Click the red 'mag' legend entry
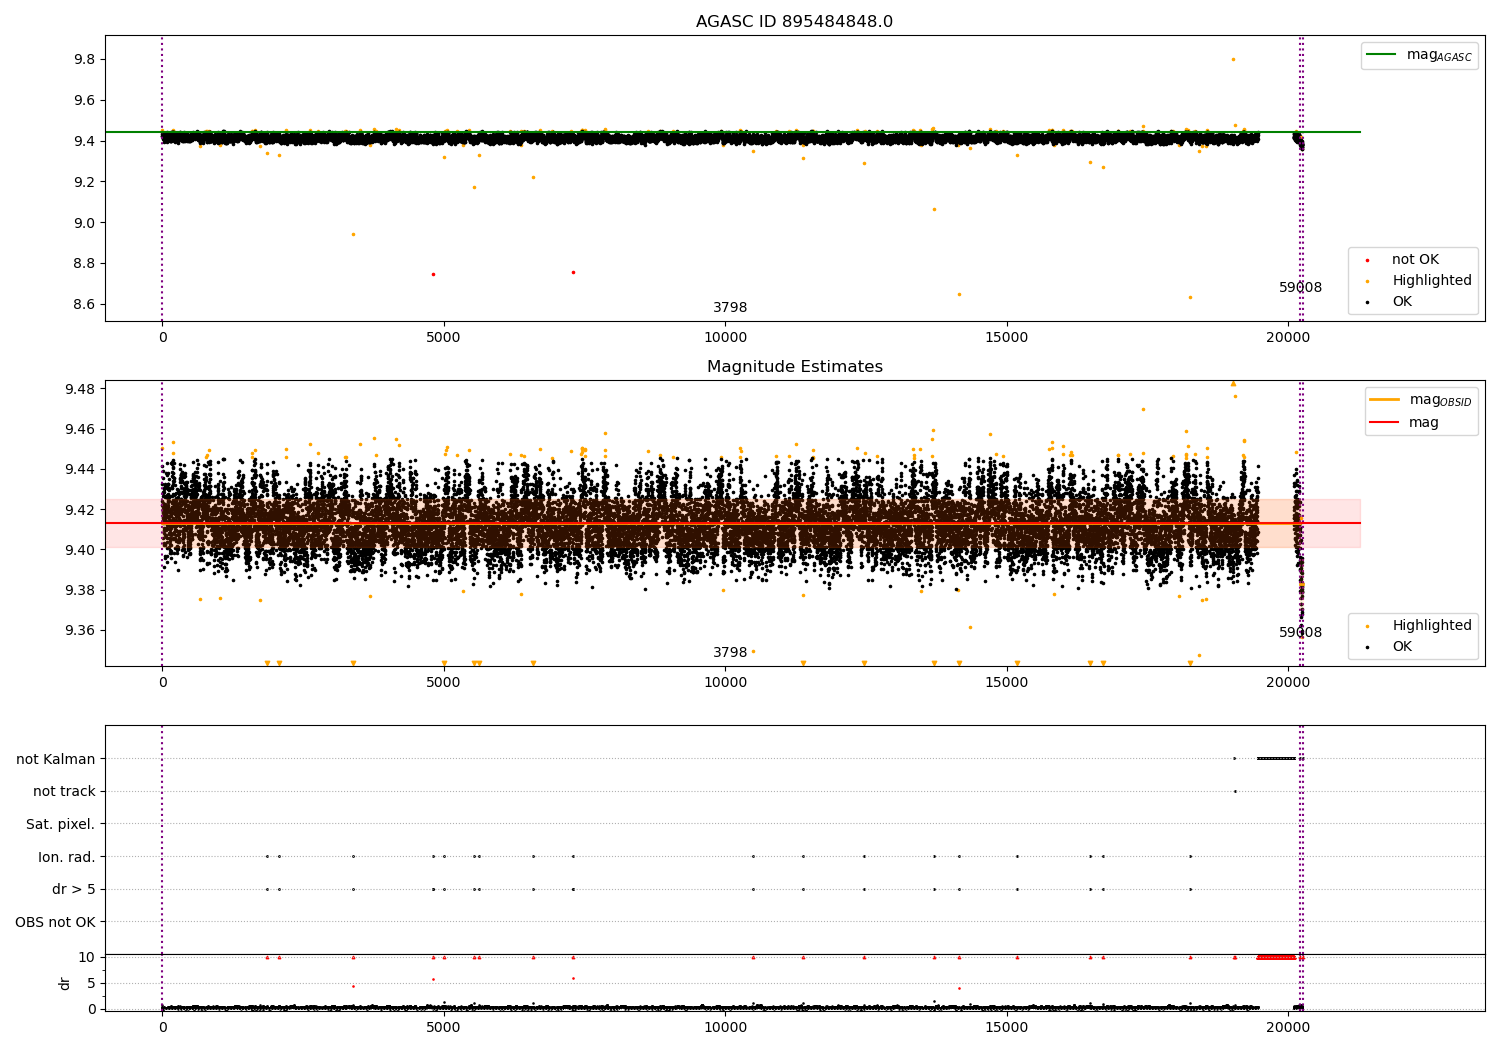Viewport: 1500px width, 1050px height. 1423,423
